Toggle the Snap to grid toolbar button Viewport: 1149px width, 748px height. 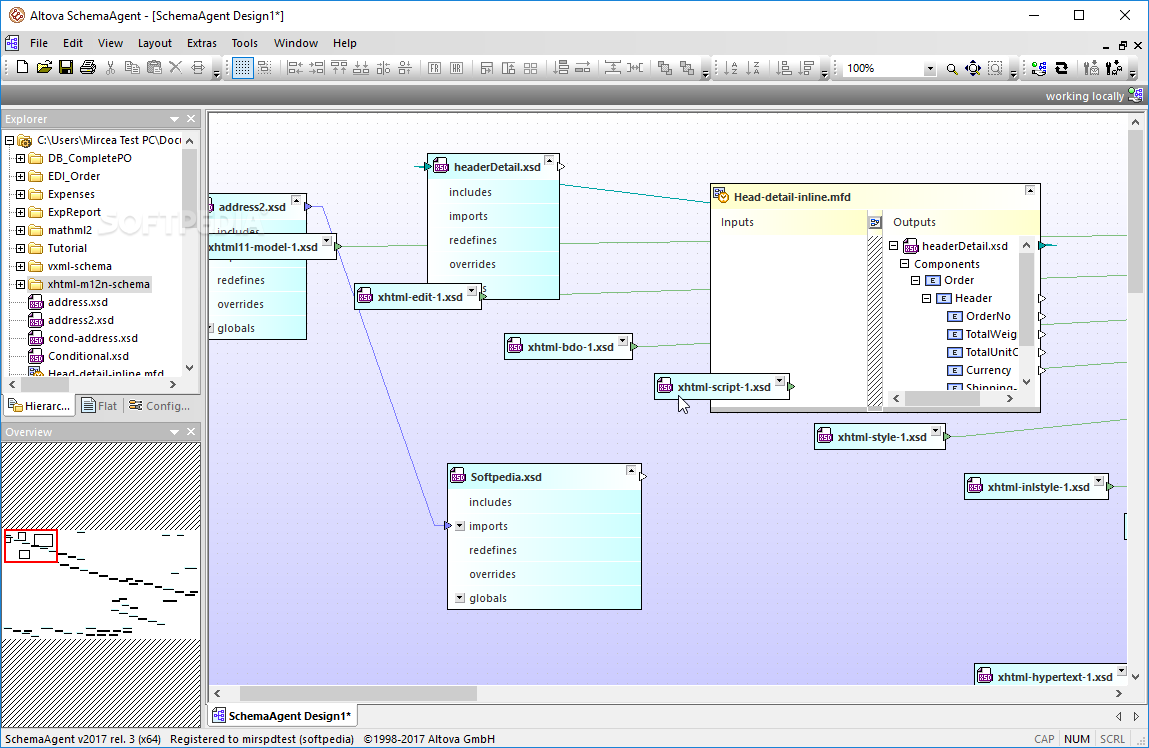click(265, 68)
